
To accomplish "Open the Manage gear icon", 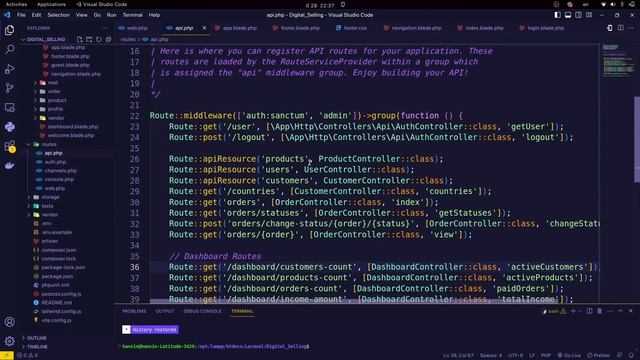I will point(9,341).
